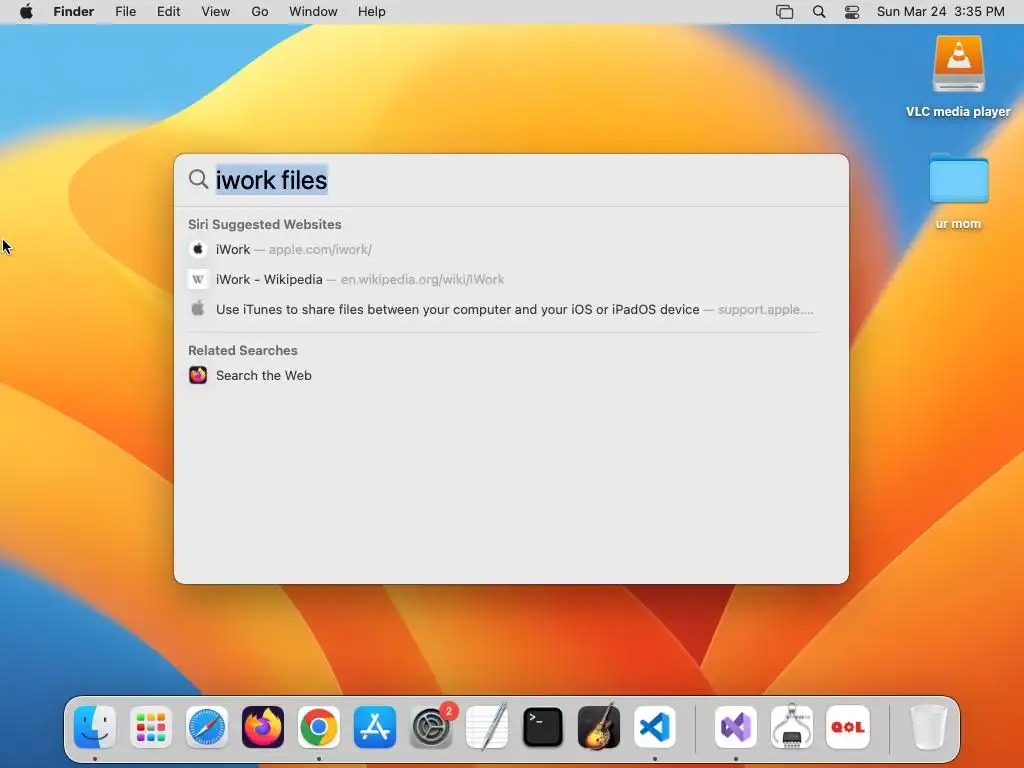Open the Finder menu
1024x768 pixels.
click(x=74, y=12)
